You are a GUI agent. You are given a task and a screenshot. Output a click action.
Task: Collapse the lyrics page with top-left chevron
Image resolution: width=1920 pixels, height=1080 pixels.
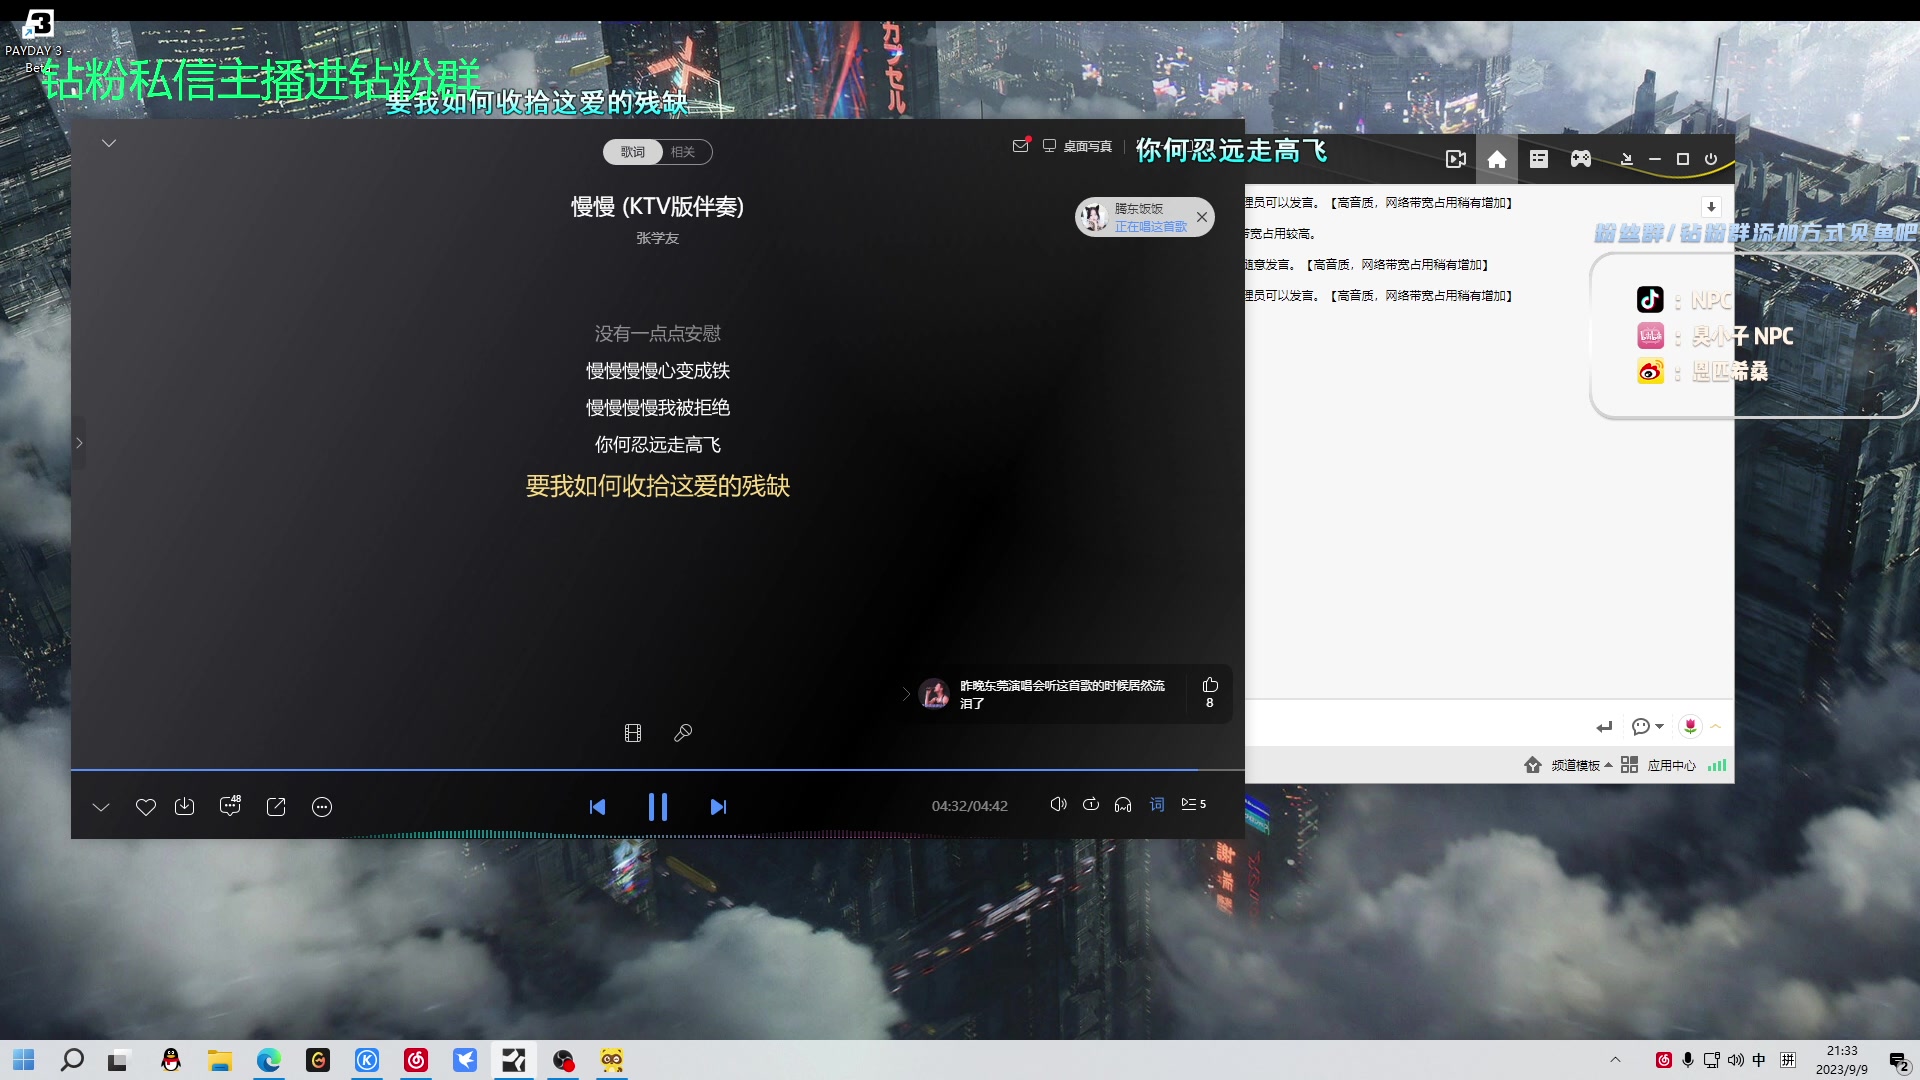(109, 143)
